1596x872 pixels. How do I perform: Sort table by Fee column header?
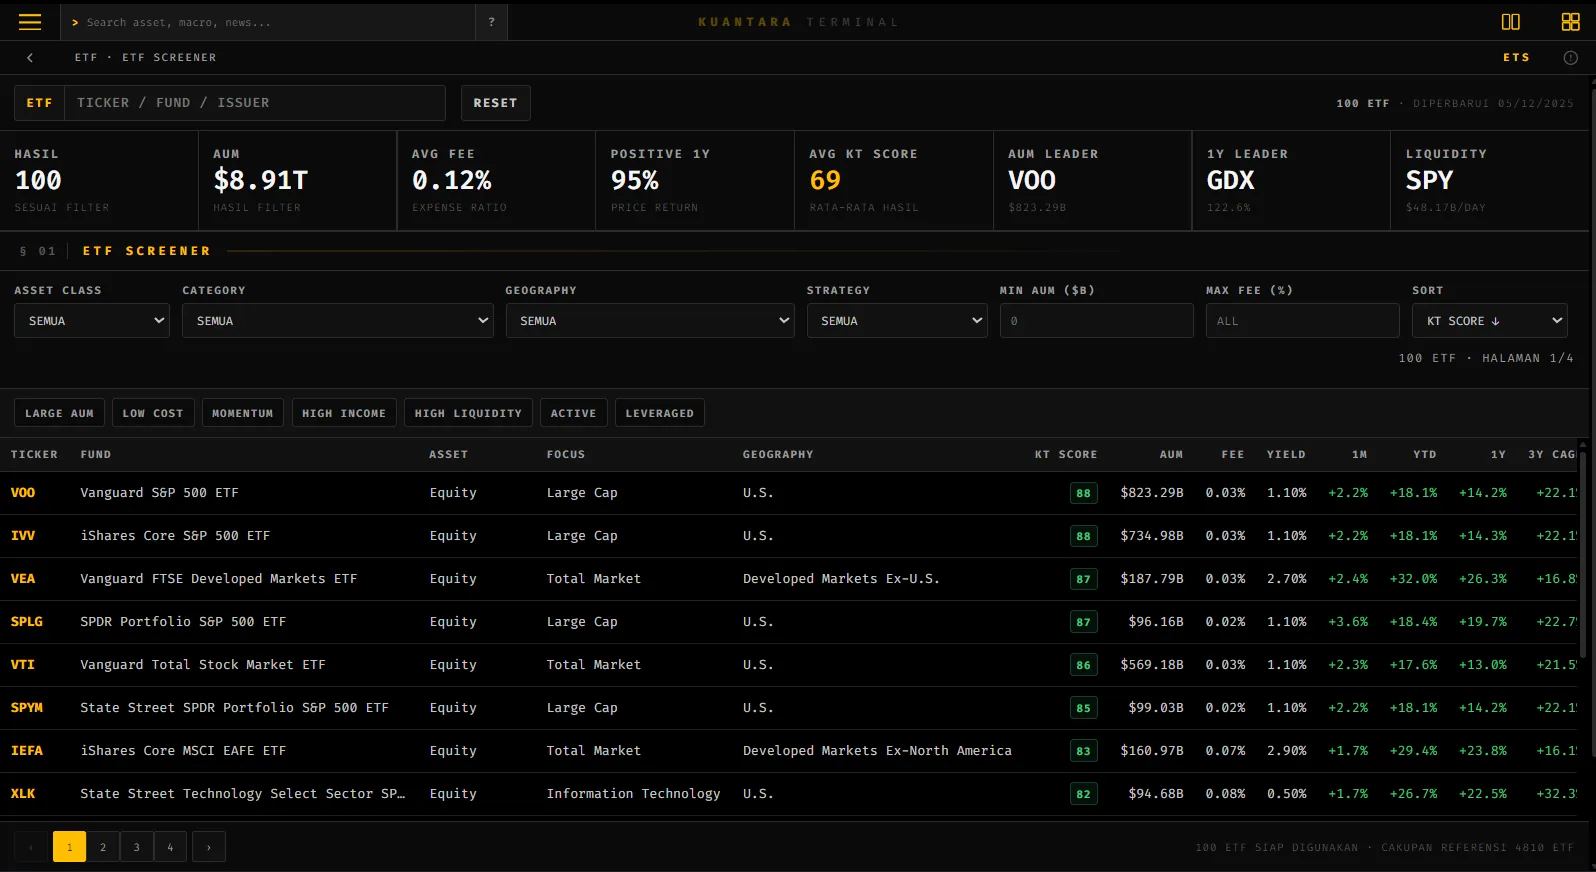(1233, 454)
